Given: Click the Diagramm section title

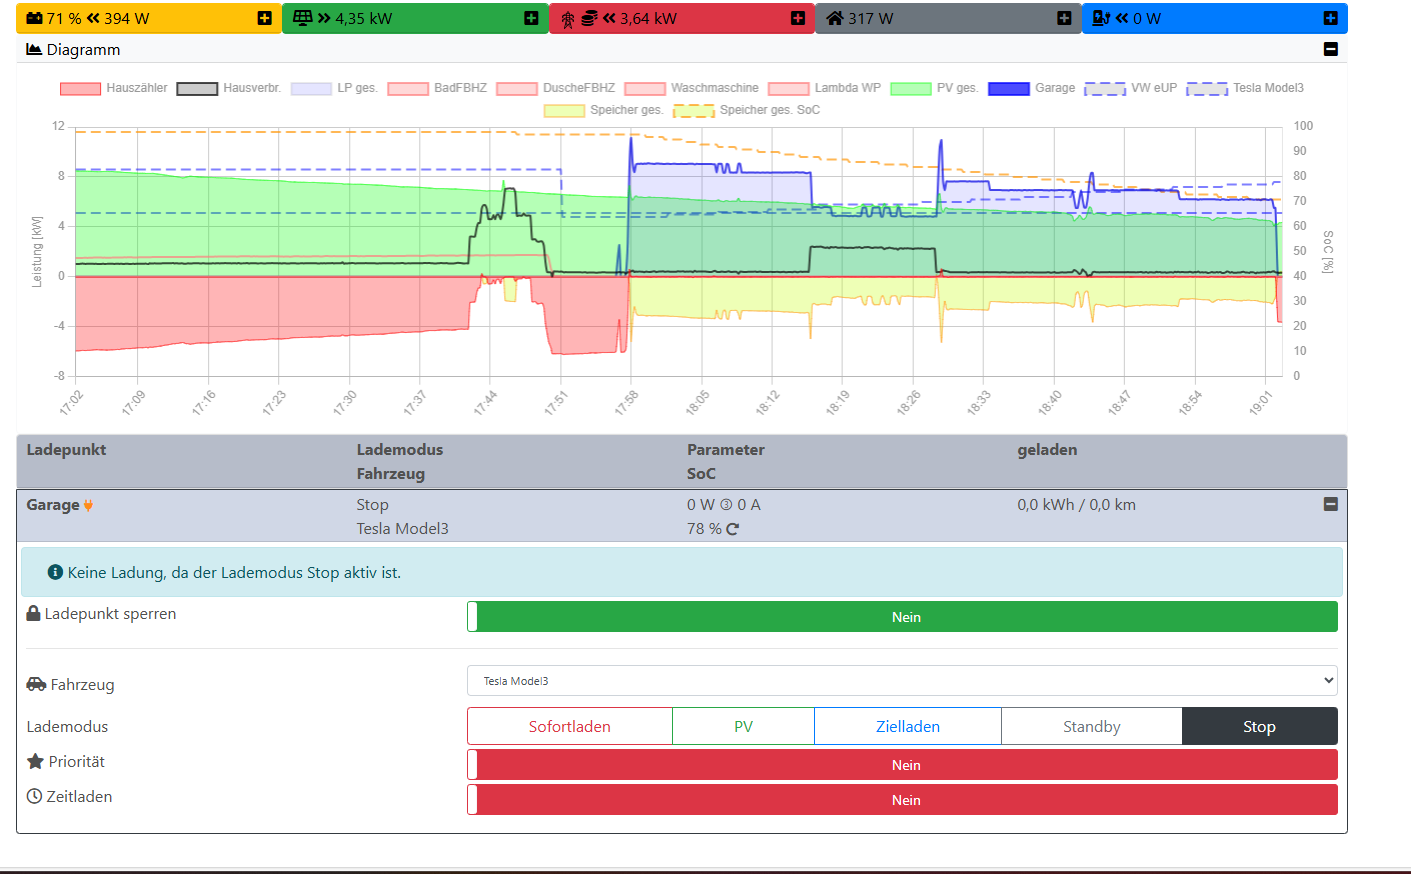Looking at the screenshot, I should pyautogui.click(x=83, y=49).
